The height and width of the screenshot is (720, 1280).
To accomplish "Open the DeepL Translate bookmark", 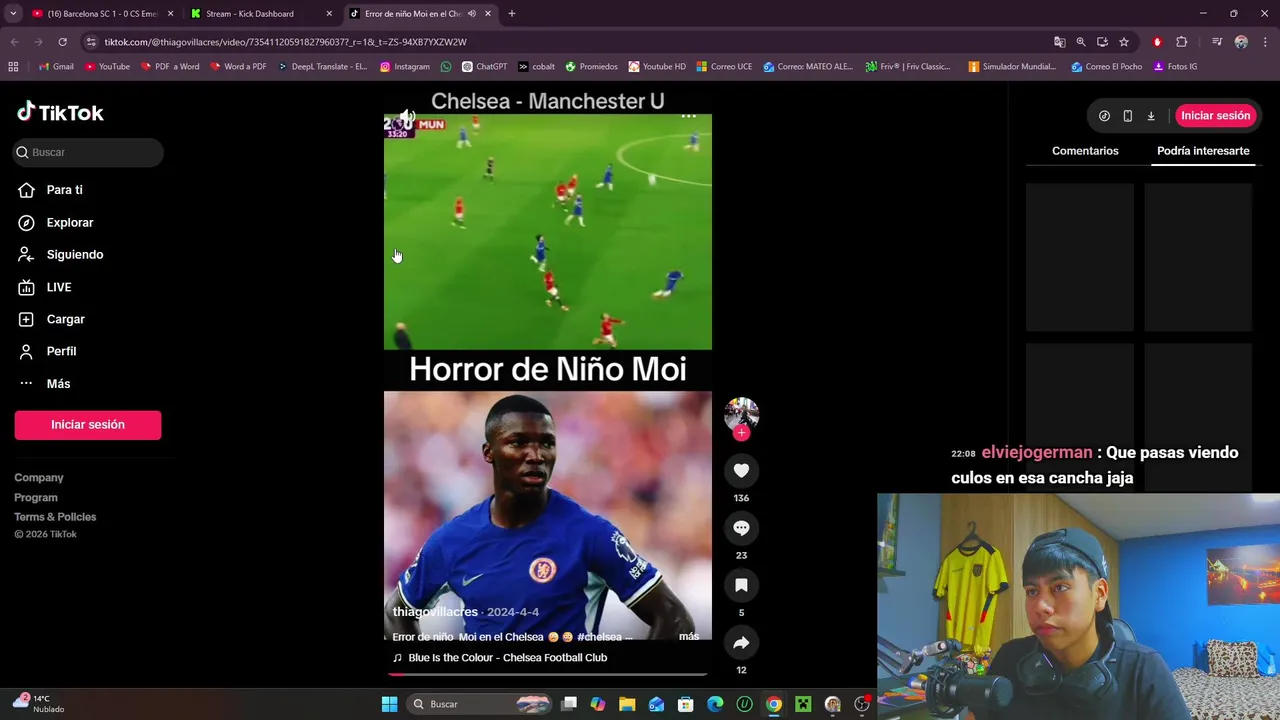I will pyautogui.click(x=322, y=67).
